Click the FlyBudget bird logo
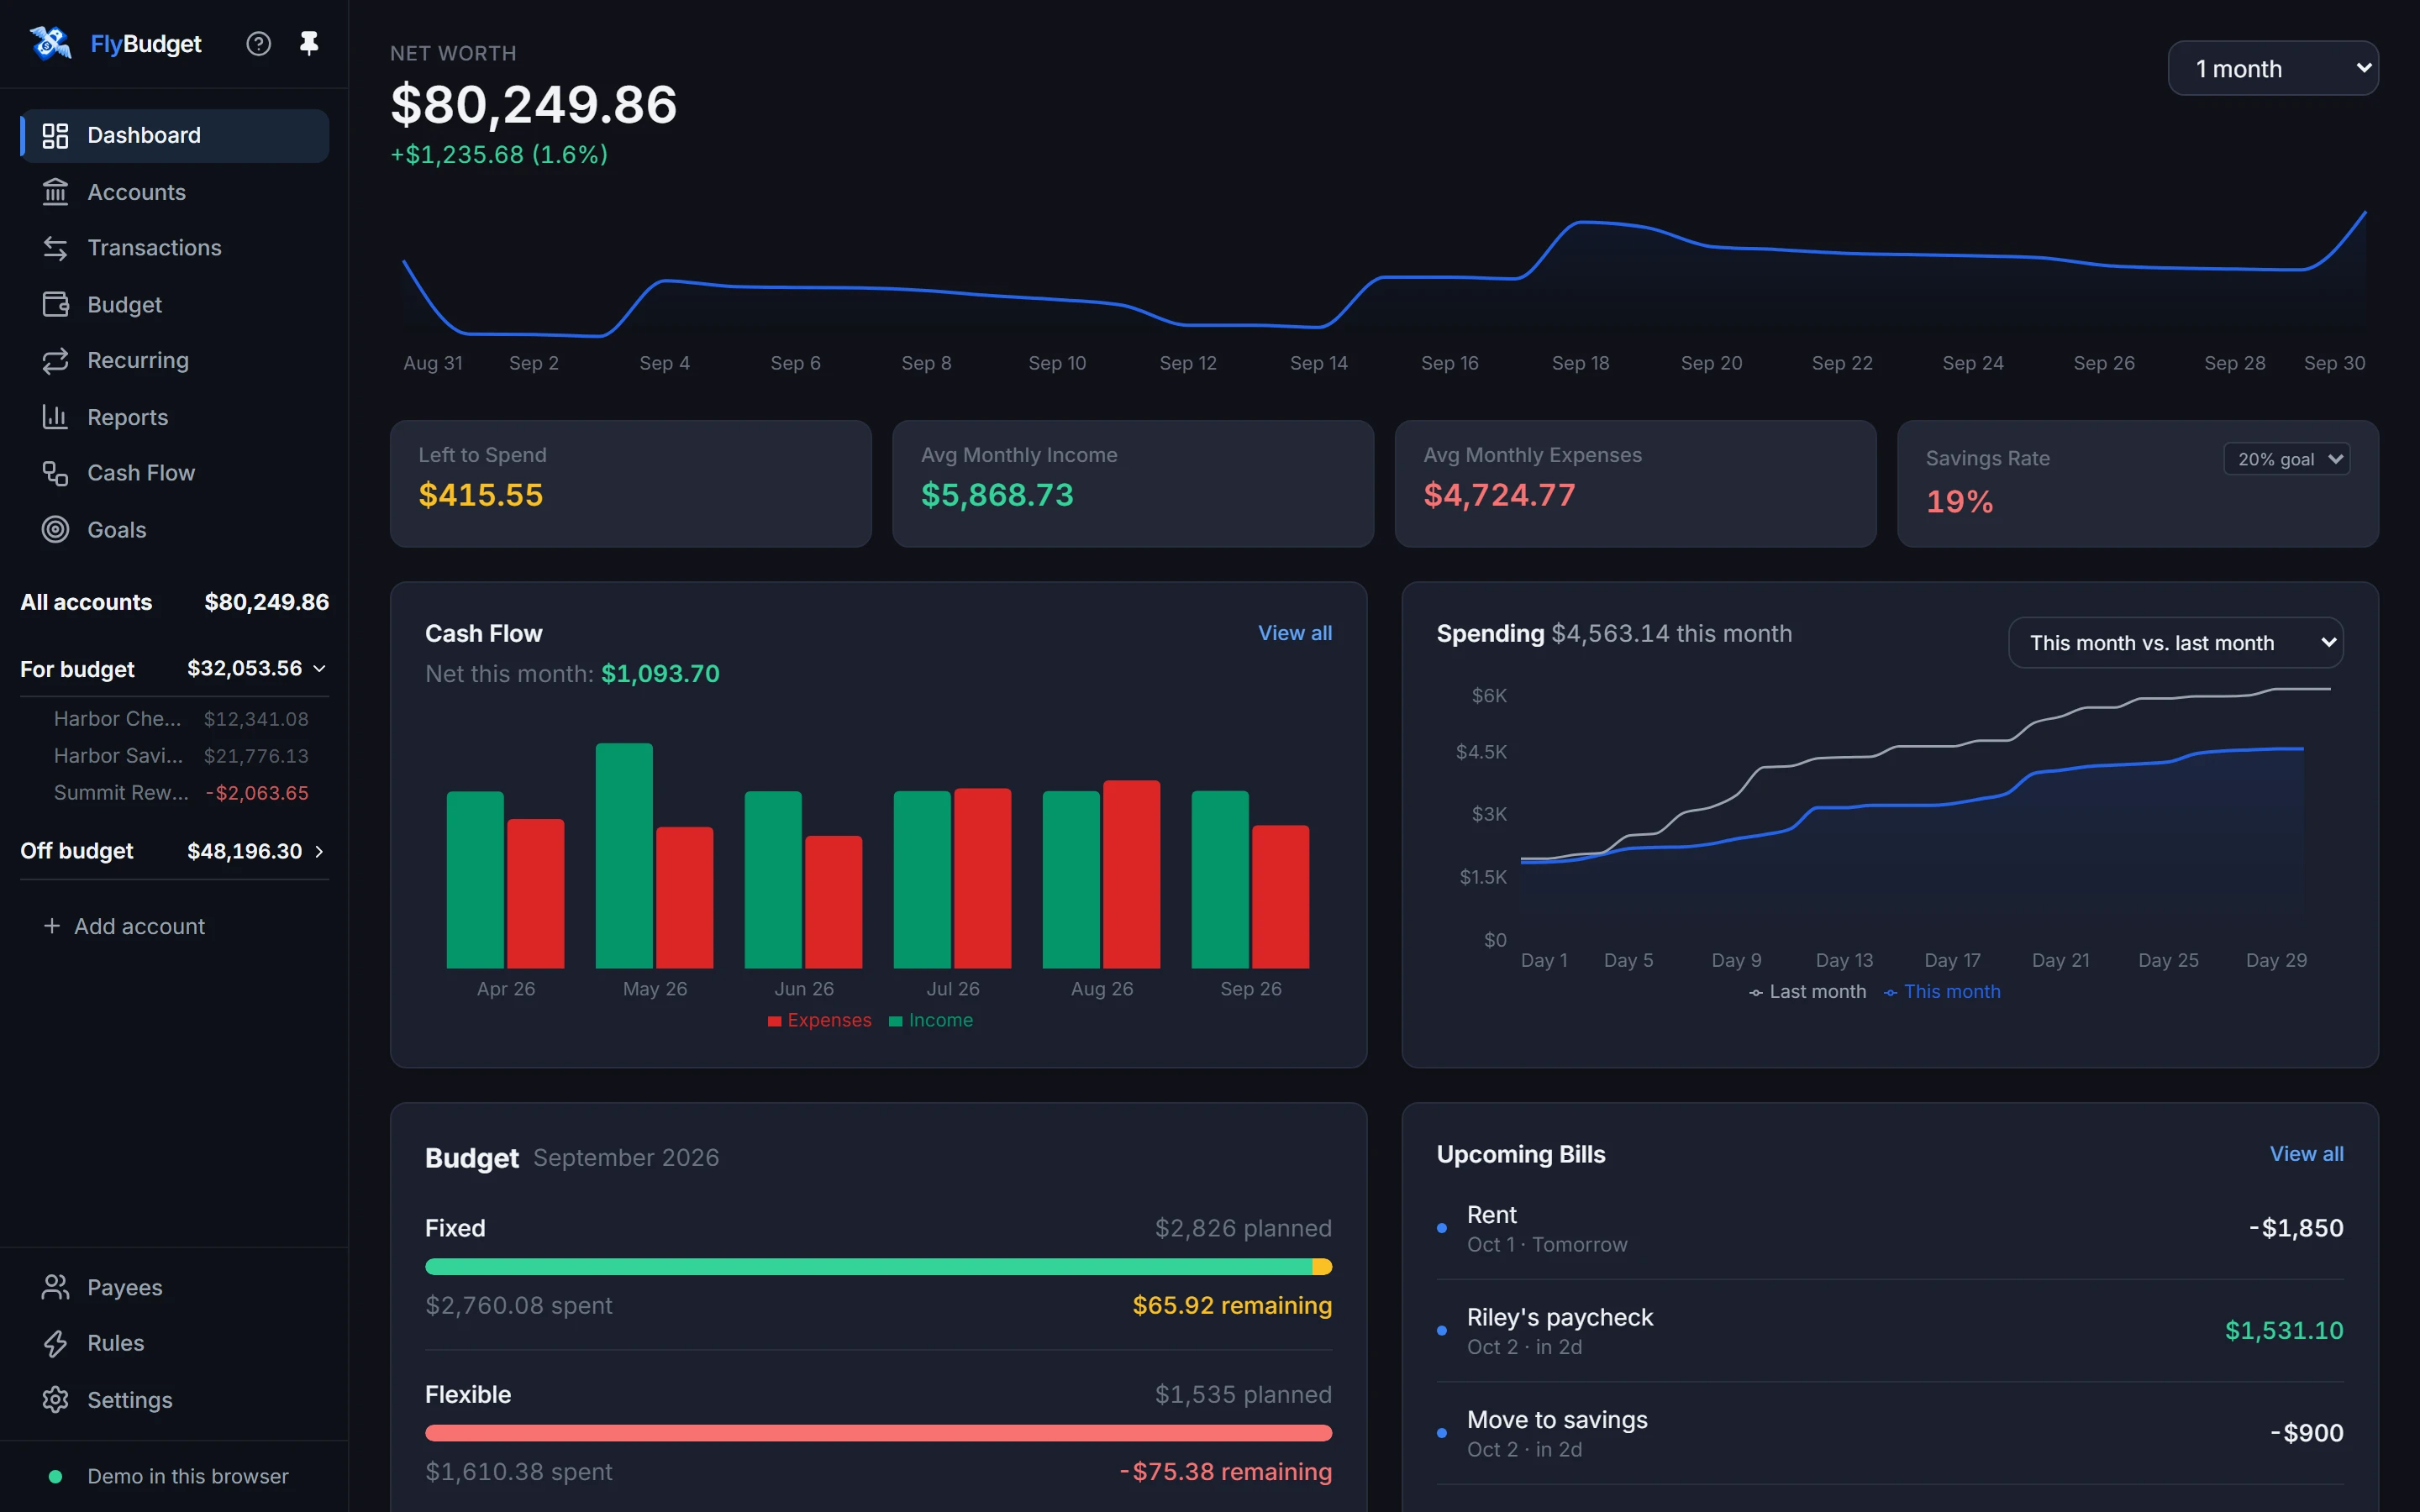The width and height of the screenshot is (2420, 1512). [x=50, y=43]
